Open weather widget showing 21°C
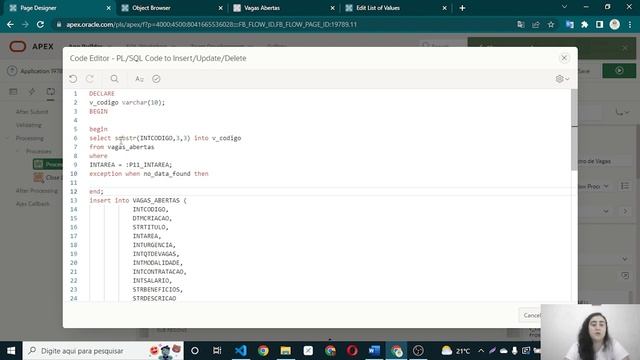The image size is (640, 360). coord(456,351)
